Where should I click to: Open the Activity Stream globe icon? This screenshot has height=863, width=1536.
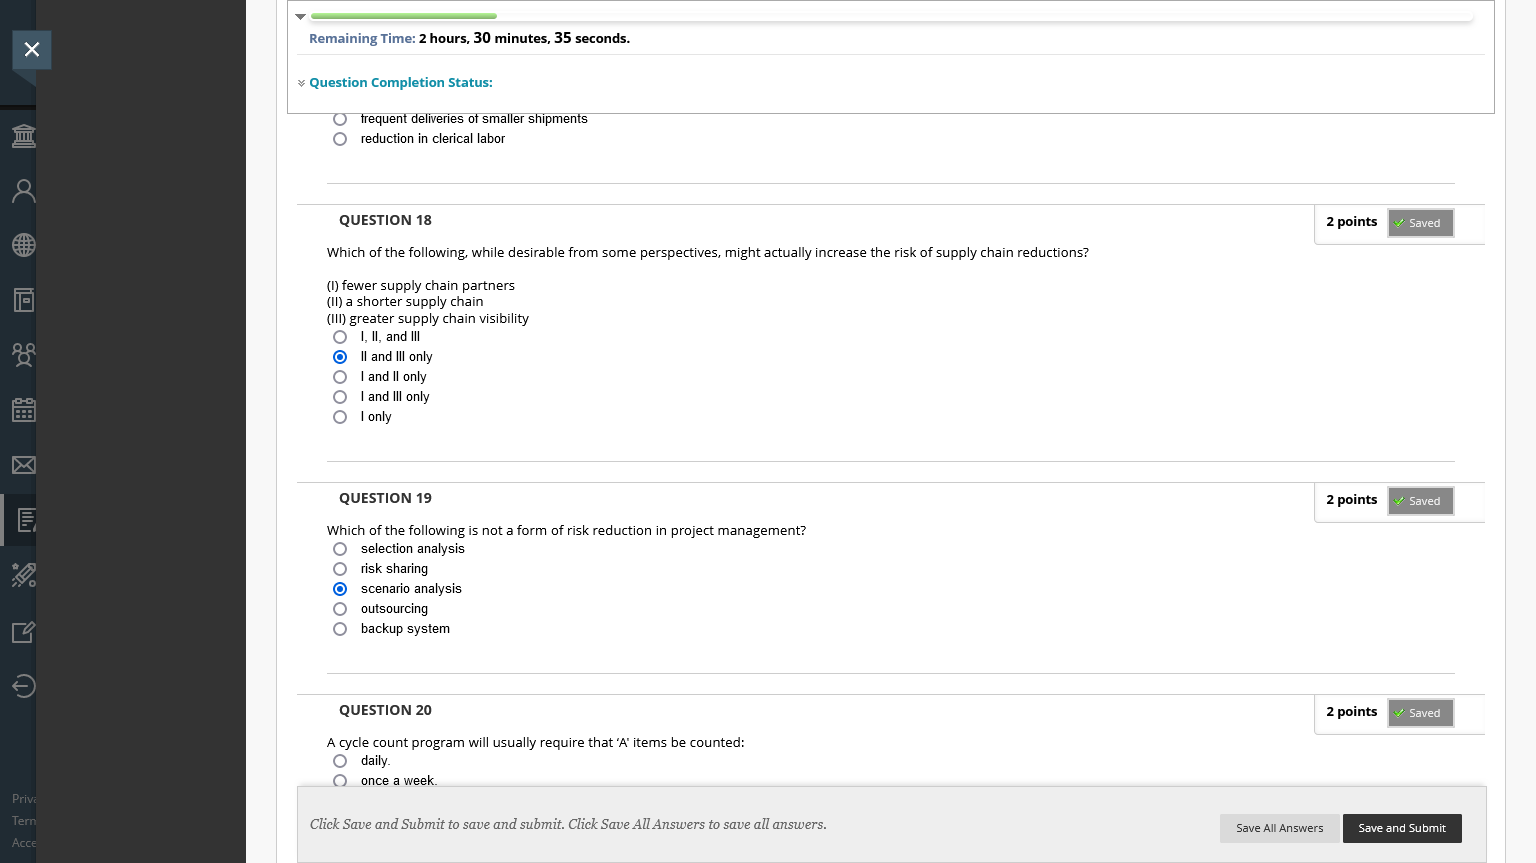(24, 245)
